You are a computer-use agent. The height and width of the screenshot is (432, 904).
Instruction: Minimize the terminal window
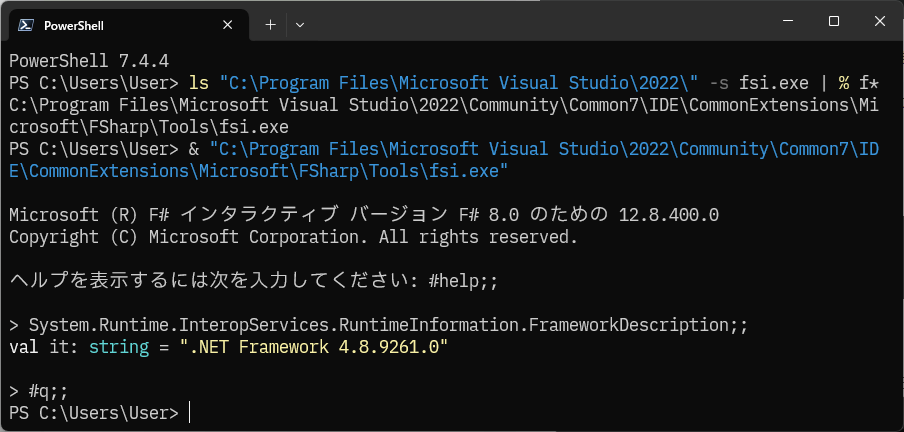[789, 21]
